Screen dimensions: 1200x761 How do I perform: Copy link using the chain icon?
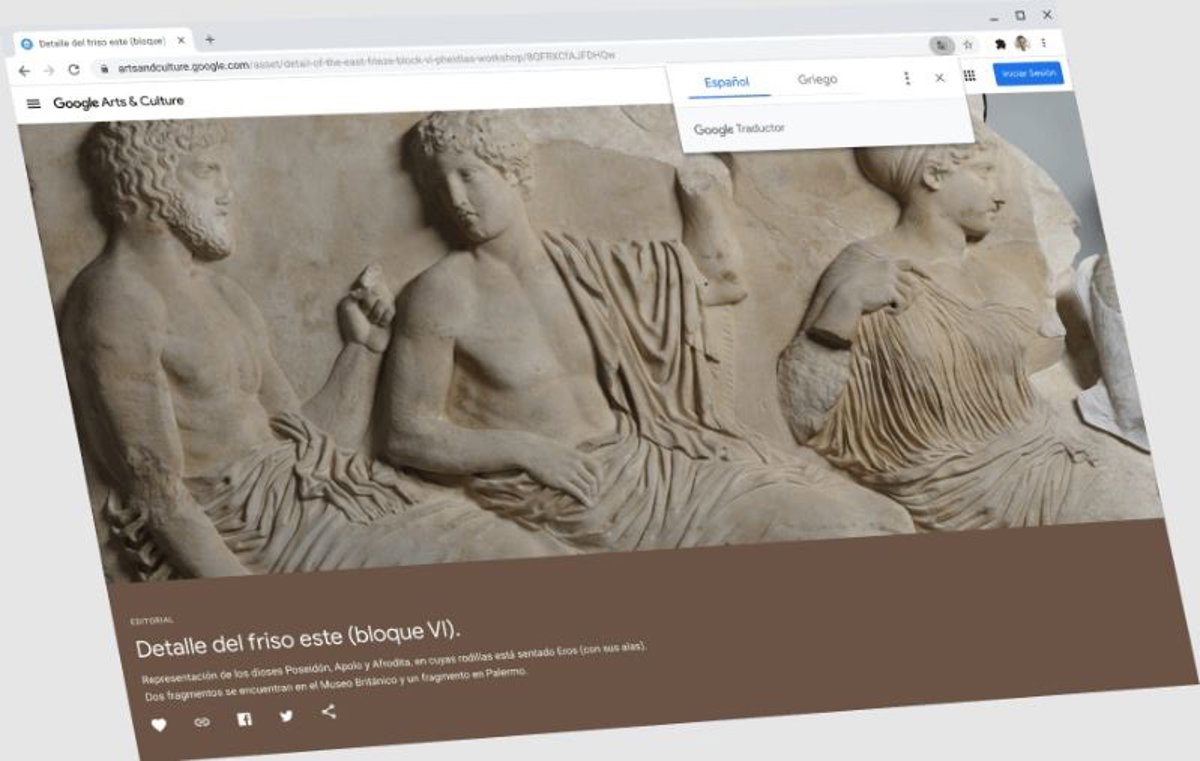[202, 722]
